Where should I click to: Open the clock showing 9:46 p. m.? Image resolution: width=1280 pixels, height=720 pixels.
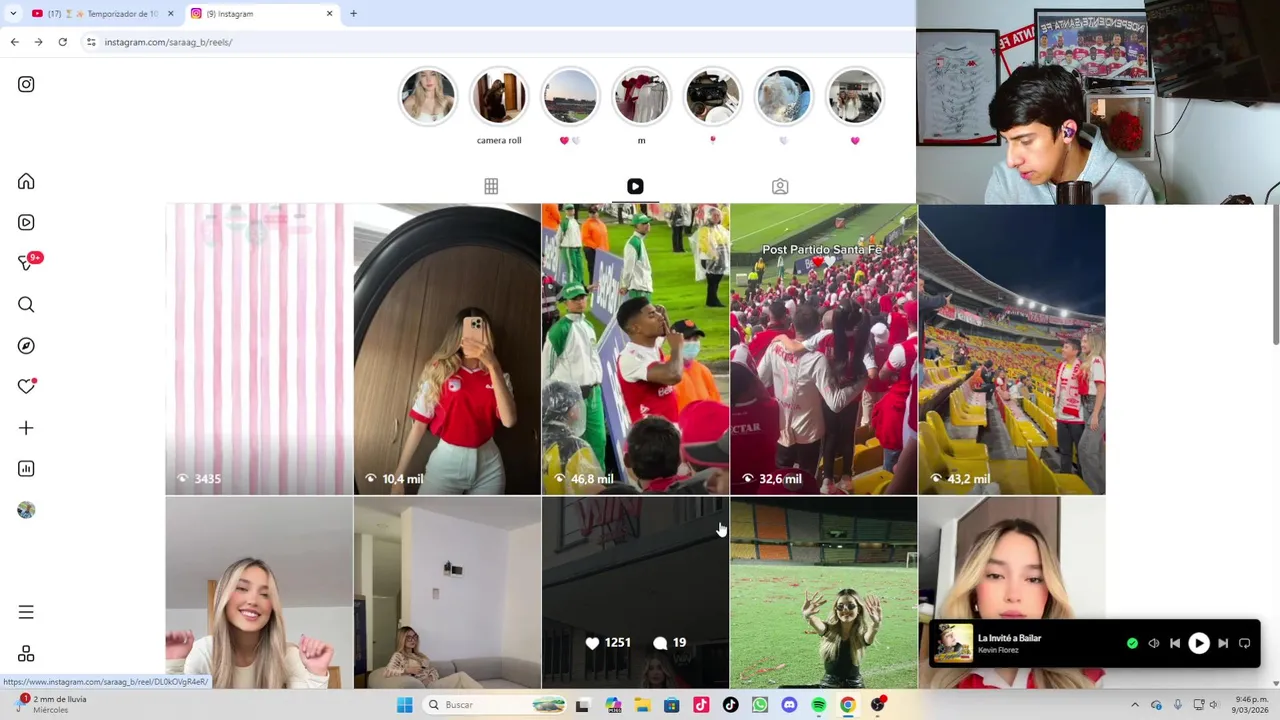[1251, 705]
